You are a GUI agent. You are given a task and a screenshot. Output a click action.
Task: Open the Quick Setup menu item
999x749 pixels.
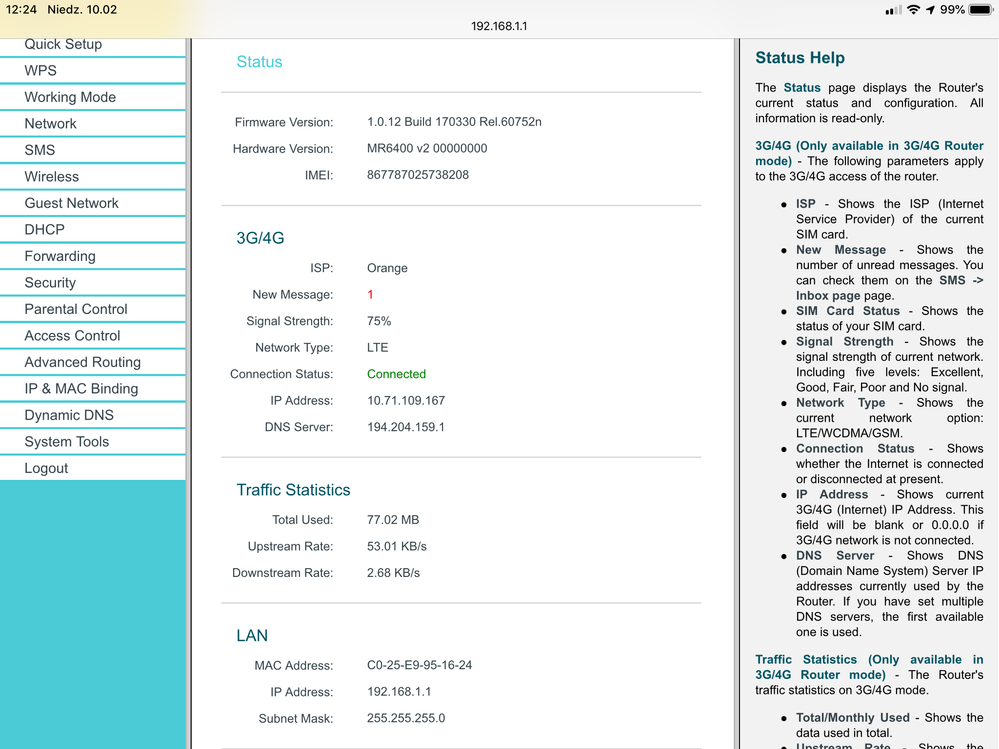(x=63, y=45)
